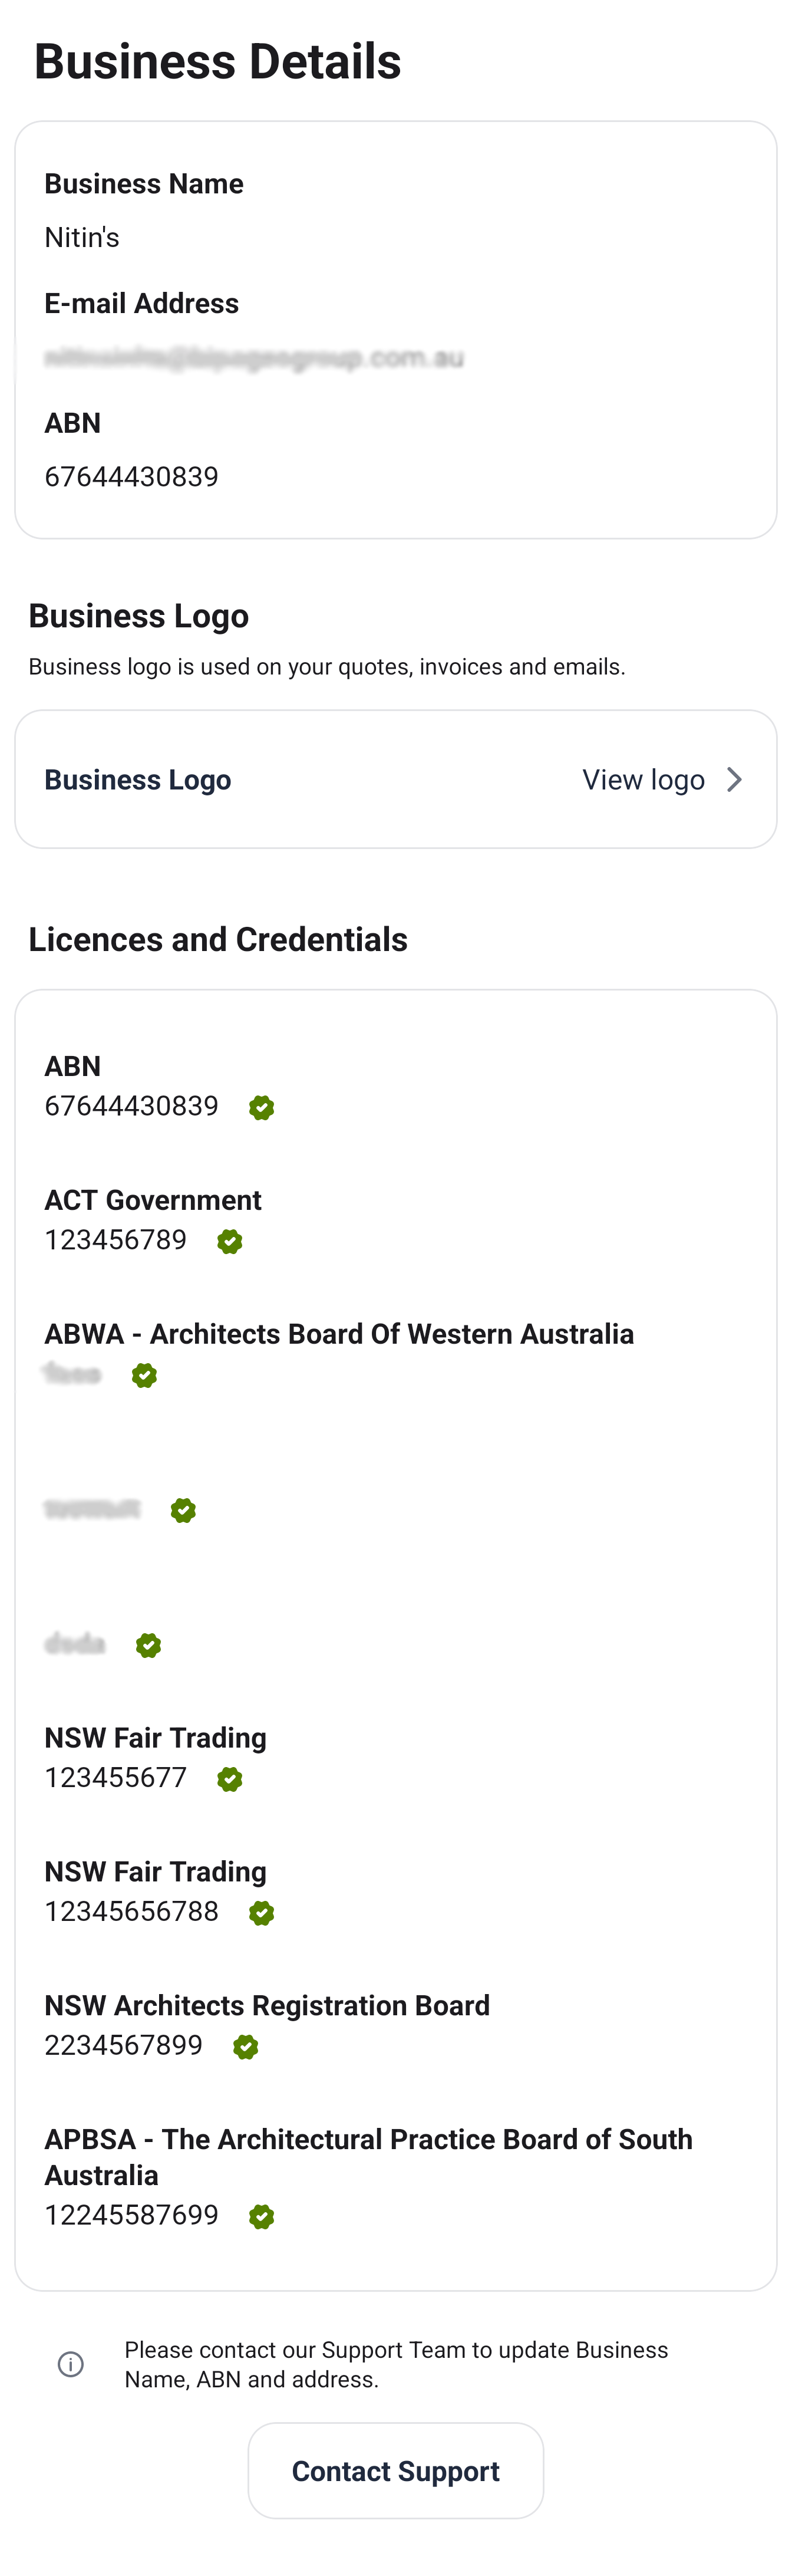This screenshot has width=792, height=2576.
Task: Click verified badge for APBSA licence 12245587699
Action: pyautogui.click(x=261, y=2217)
